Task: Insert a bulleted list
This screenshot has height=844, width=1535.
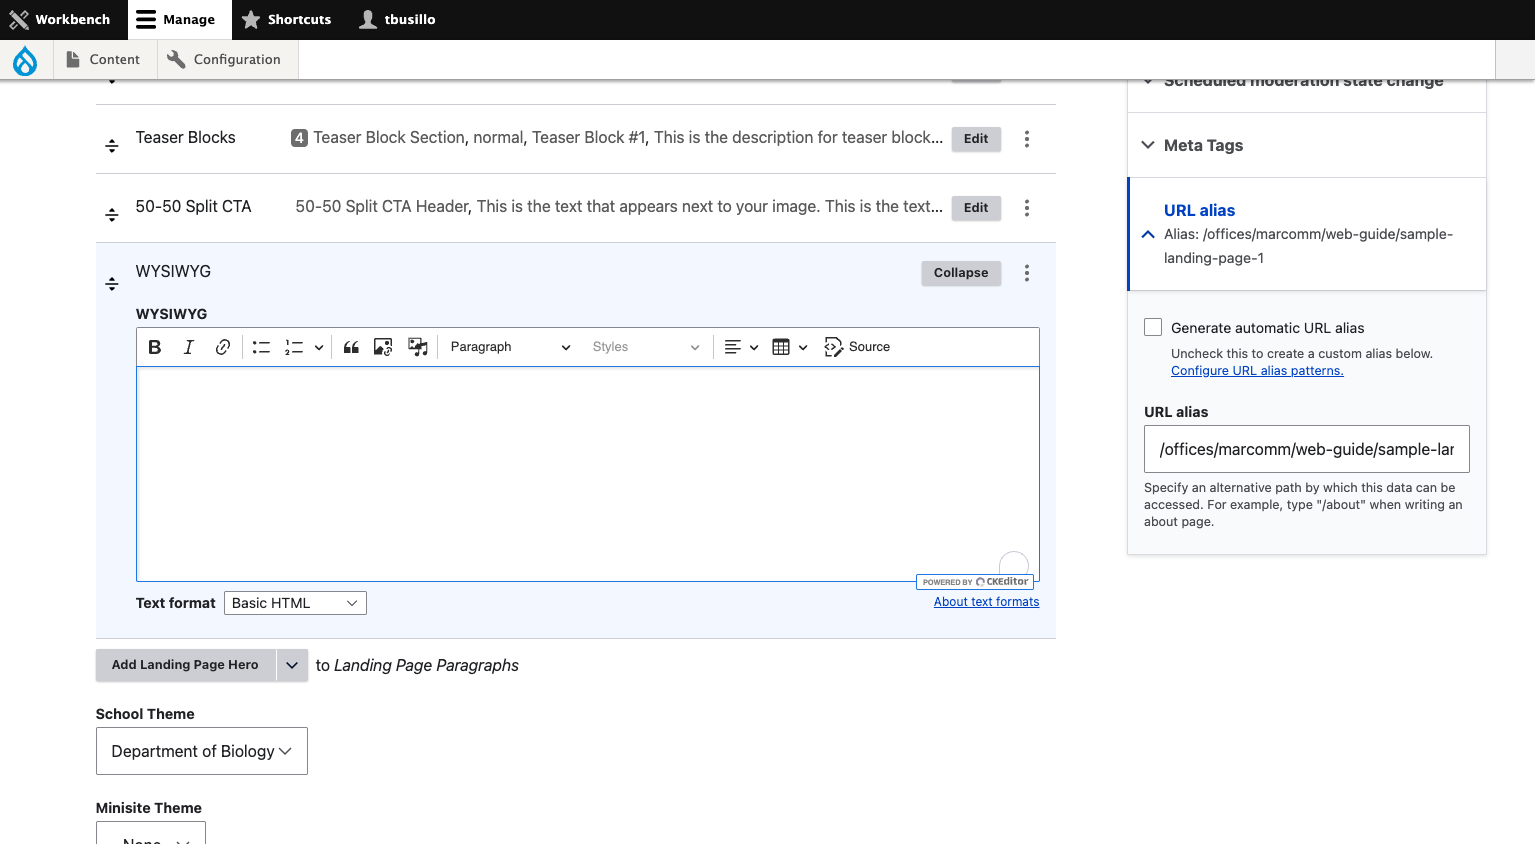Action: pyautogui.click(x=261, y=347)
